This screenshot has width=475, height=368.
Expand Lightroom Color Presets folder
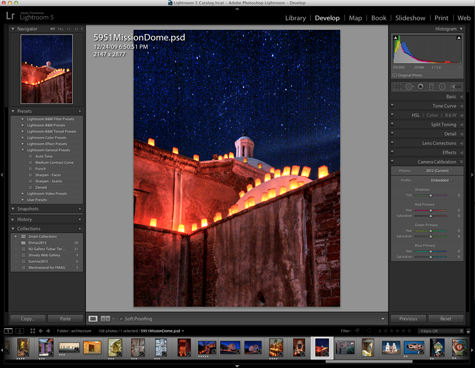(23, 138)
